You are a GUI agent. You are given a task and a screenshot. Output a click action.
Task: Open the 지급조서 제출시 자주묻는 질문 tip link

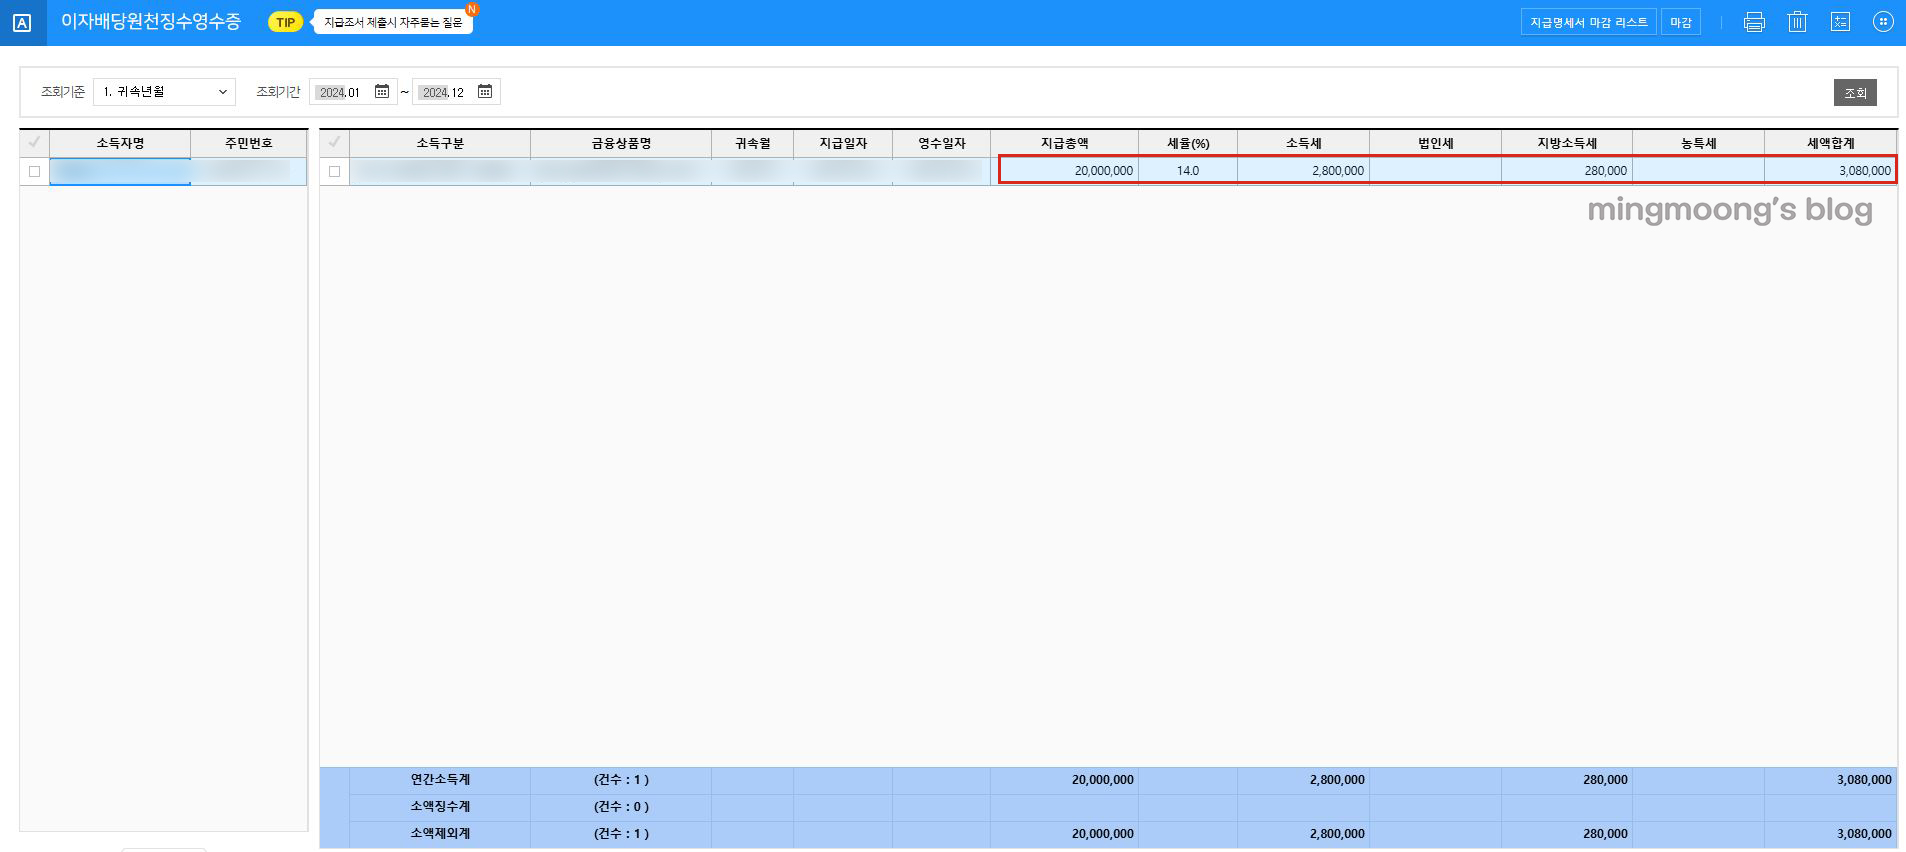(x=393, y=22)
